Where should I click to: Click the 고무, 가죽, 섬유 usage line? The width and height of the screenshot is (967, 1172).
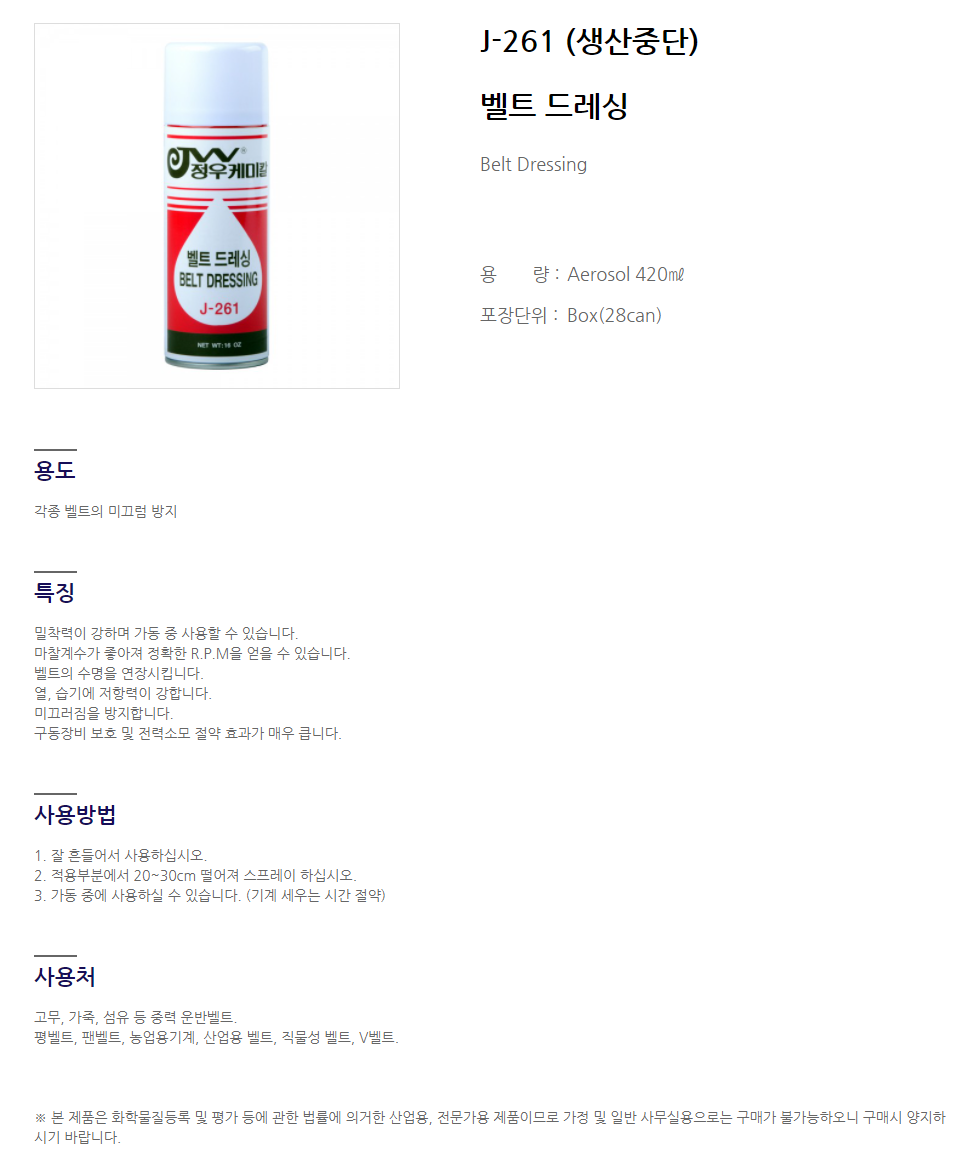click(135, 1017)
